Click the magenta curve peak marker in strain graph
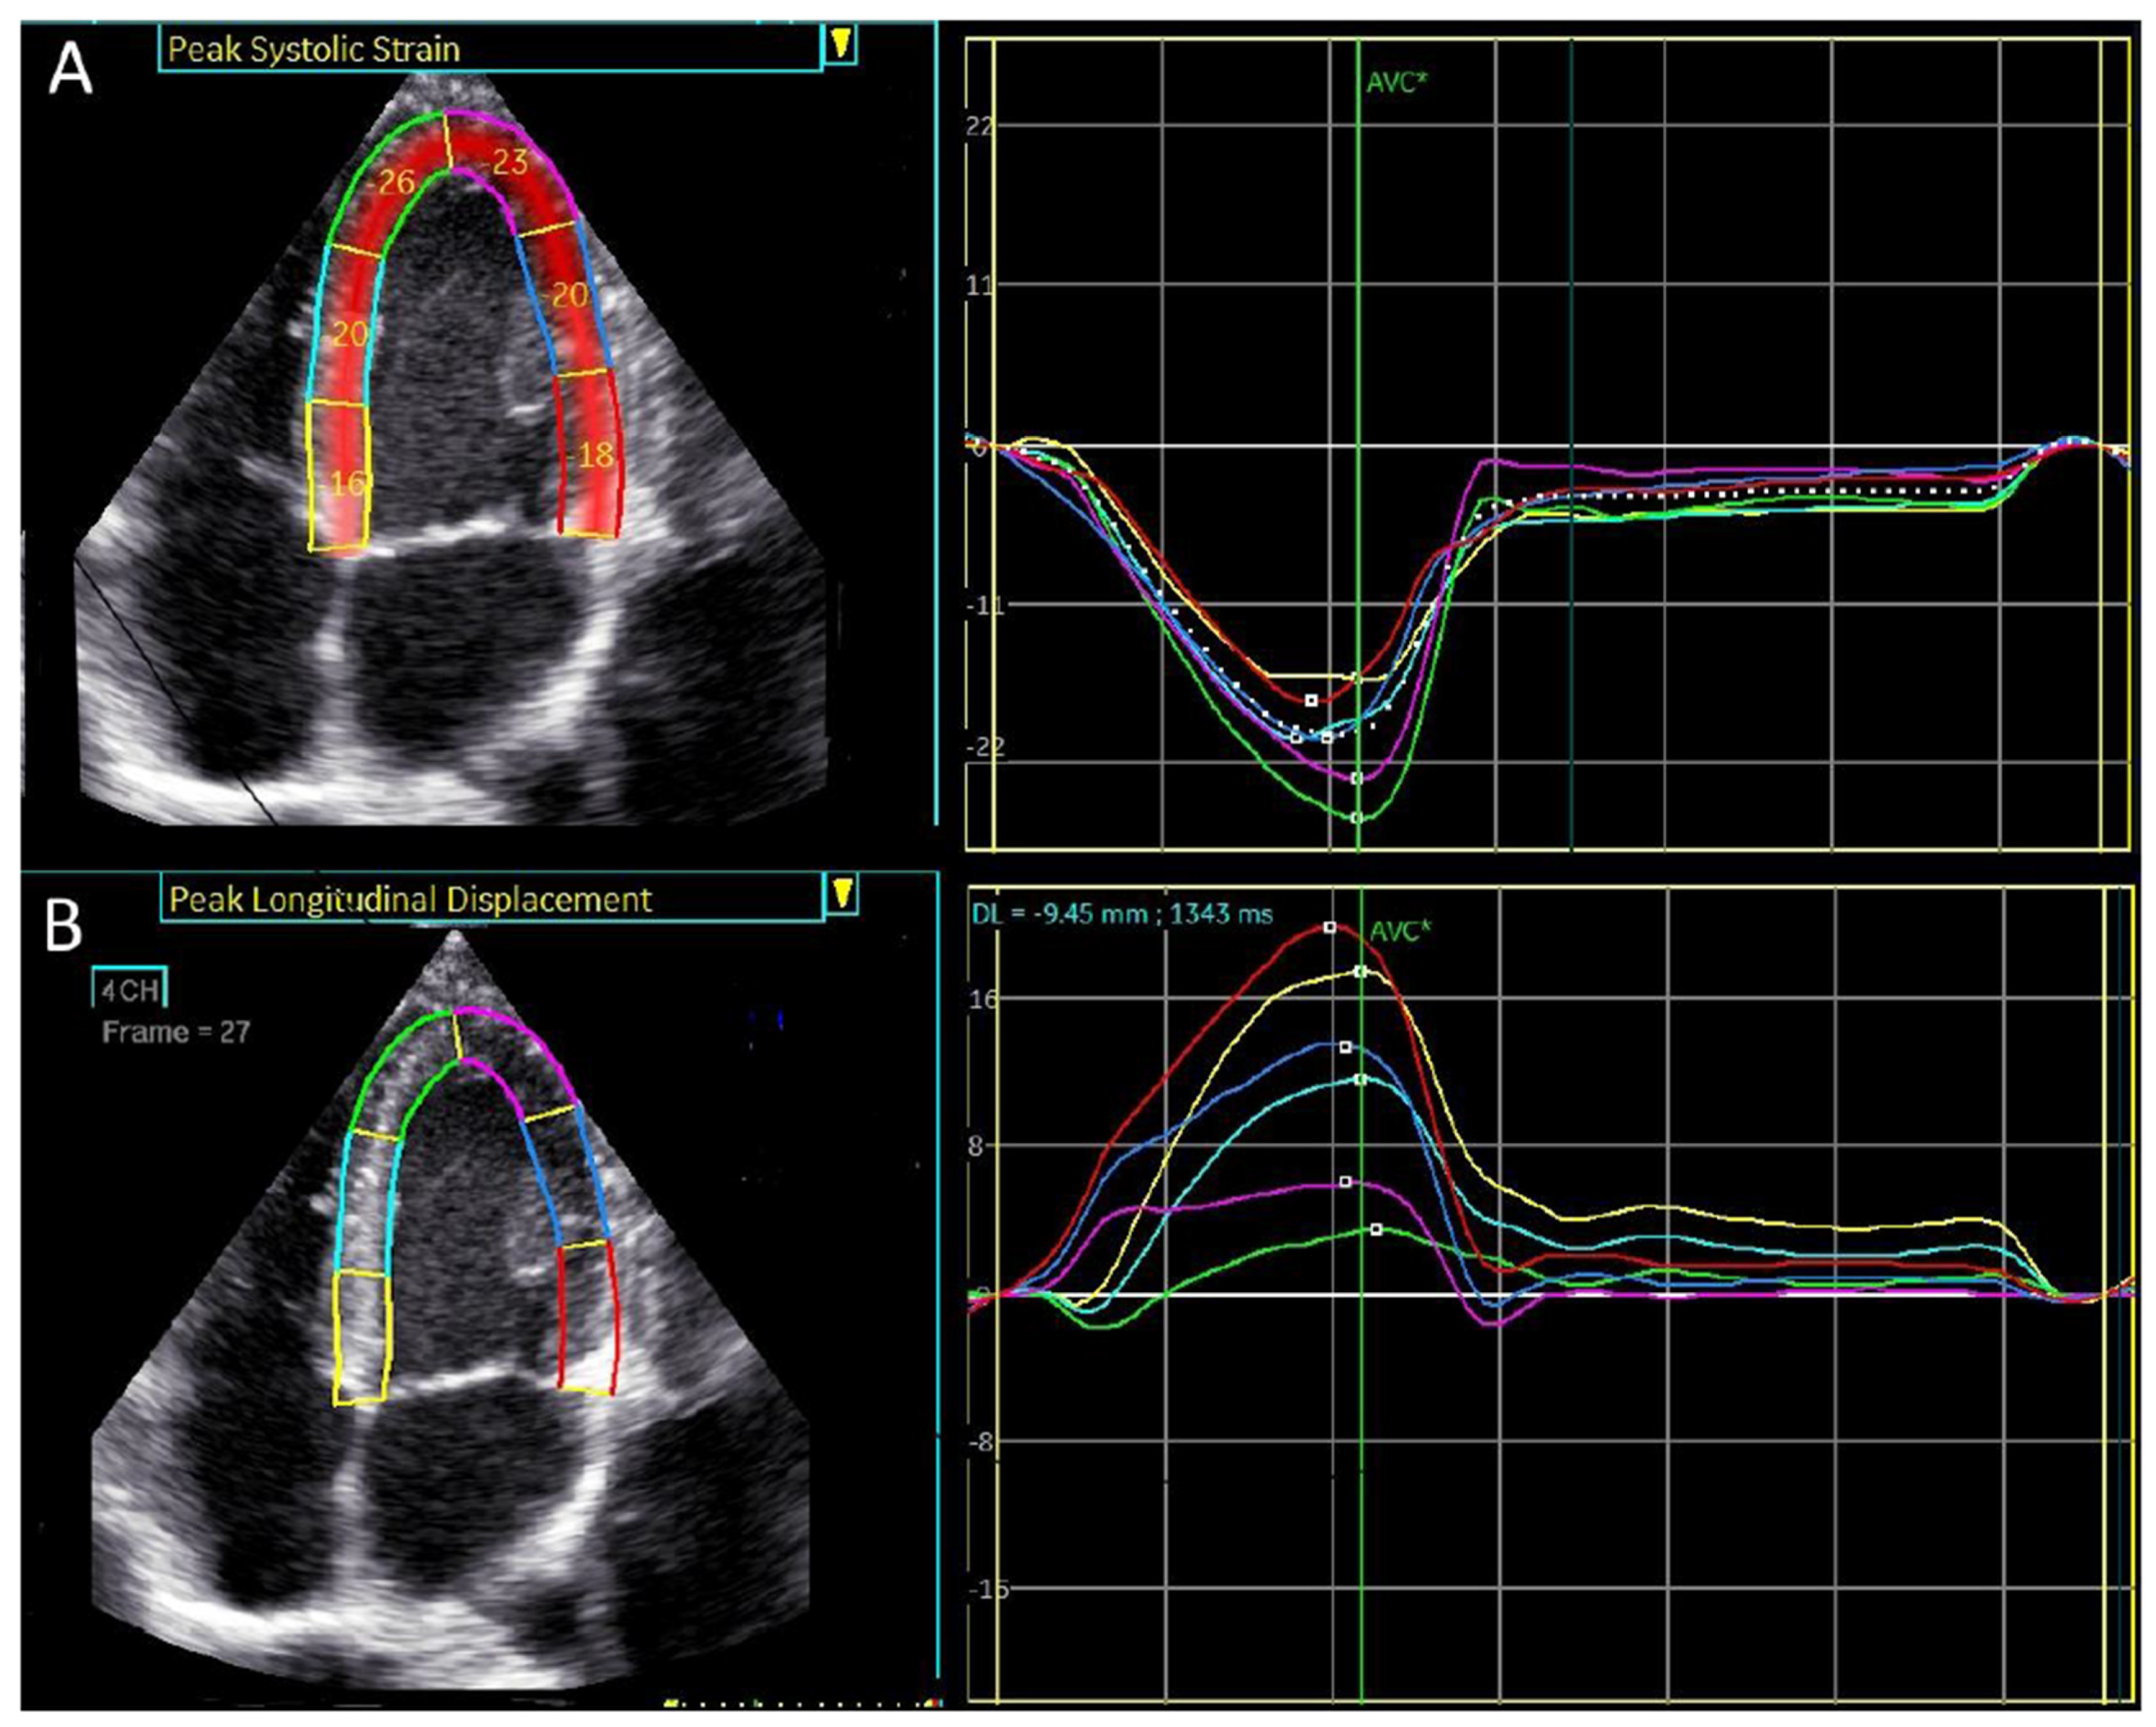Image resolution: width=2156 pixels, height=1727 pixels. pyautogui.click(x=1357, y=779)
